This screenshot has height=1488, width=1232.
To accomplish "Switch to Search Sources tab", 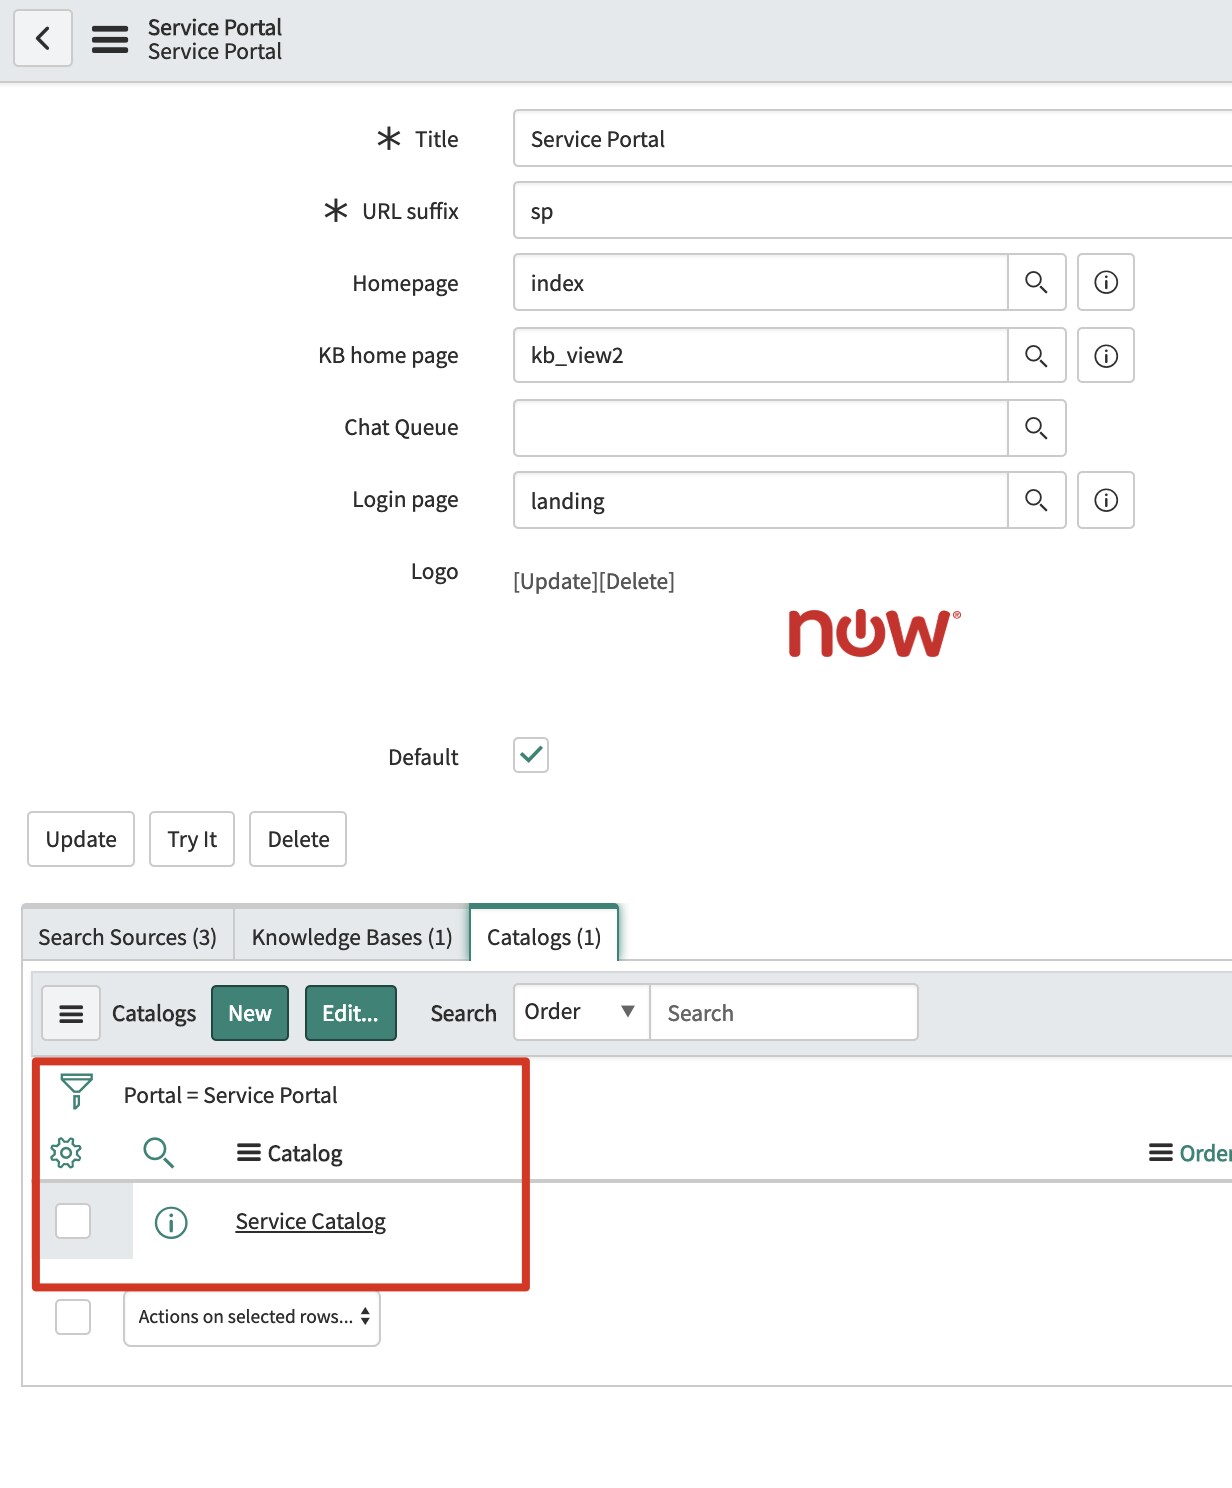I will [x=127, y=937].
